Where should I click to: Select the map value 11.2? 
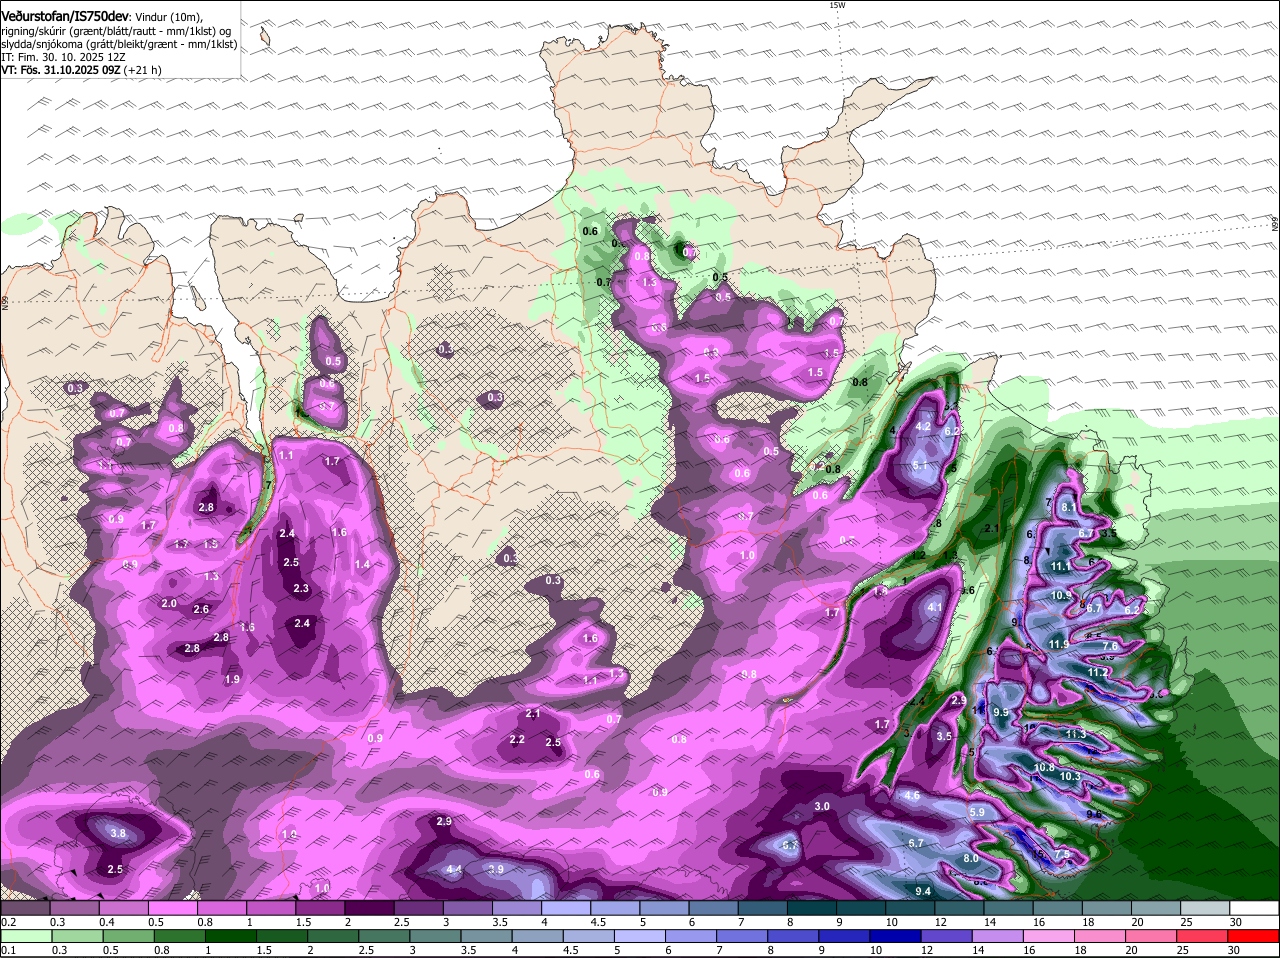pos(1098,673)
